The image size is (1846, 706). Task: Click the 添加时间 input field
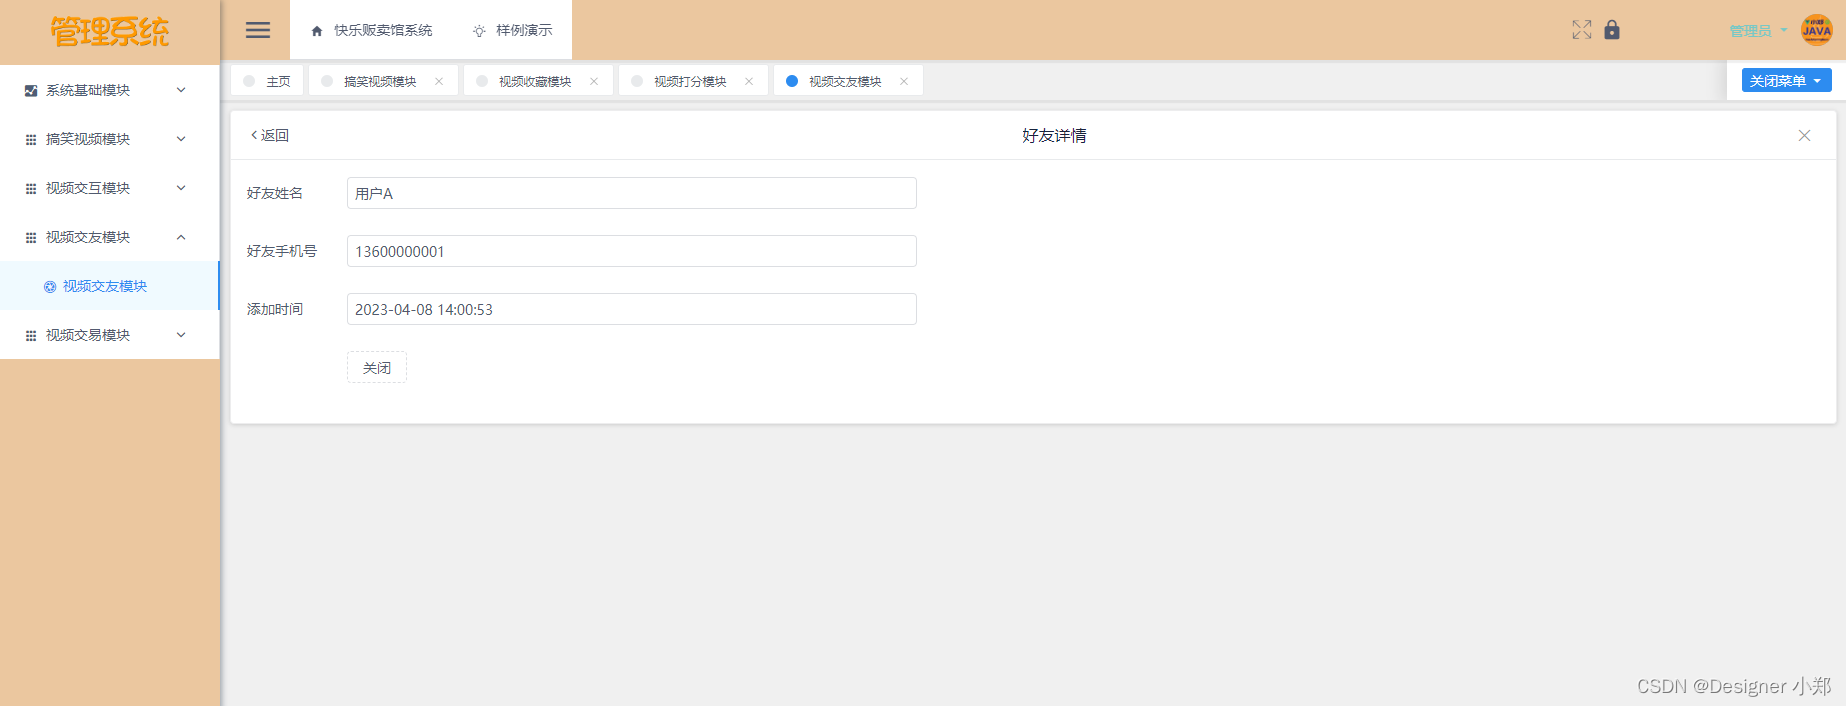point(632,309)
